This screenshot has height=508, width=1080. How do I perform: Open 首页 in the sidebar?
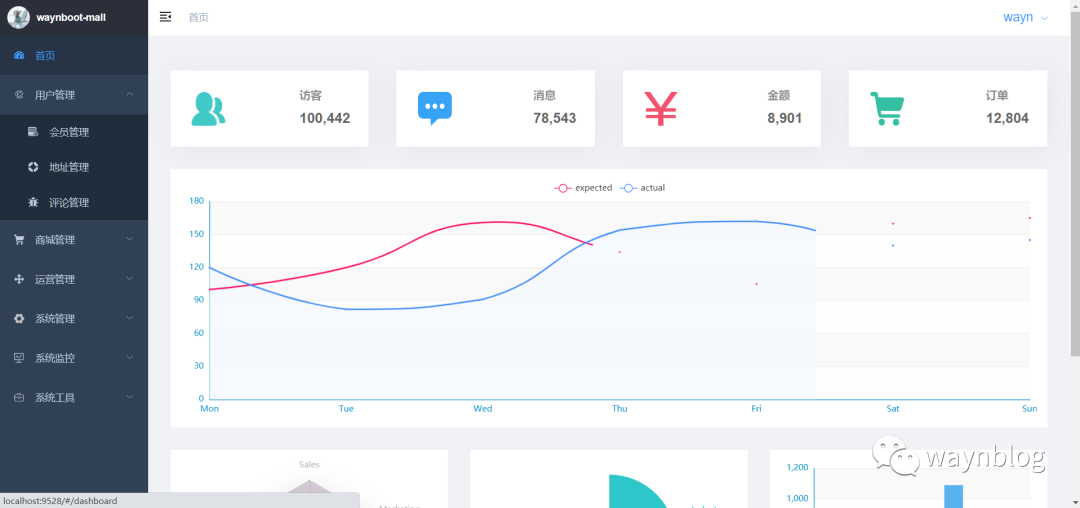click(74, 56)
